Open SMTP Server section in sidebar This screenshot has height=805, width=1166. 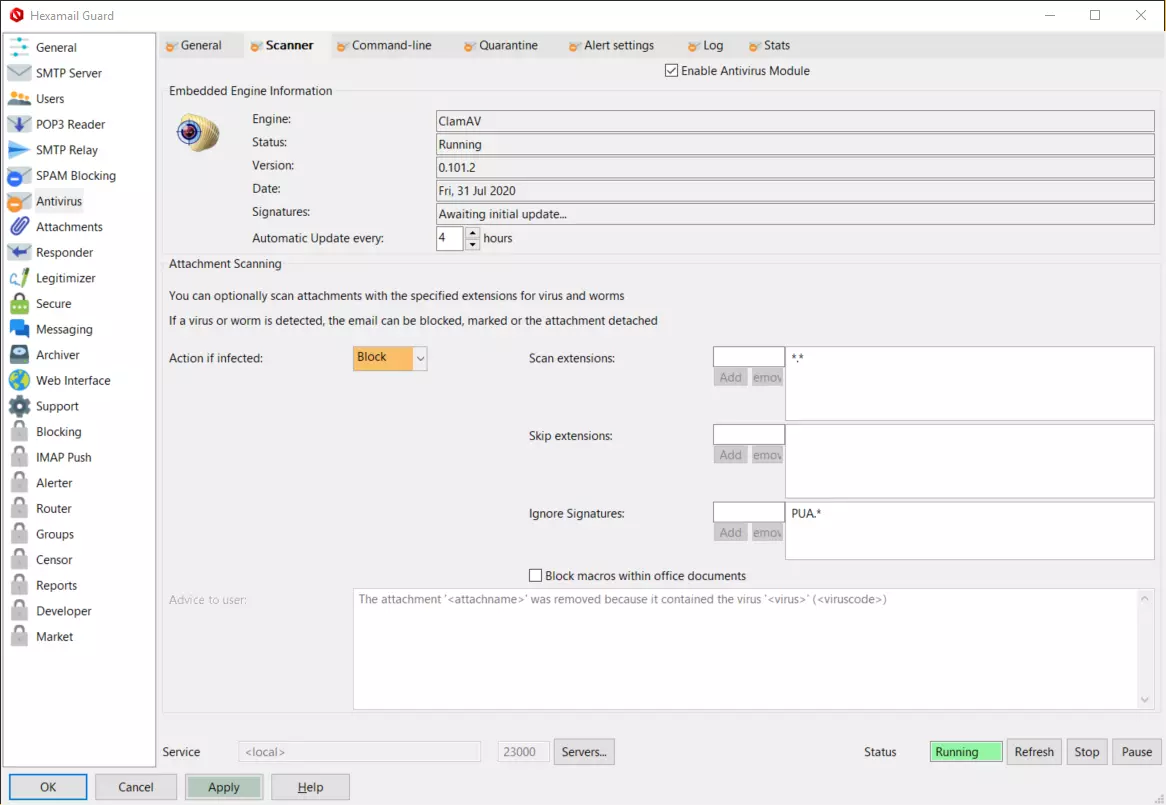point(68,73)
